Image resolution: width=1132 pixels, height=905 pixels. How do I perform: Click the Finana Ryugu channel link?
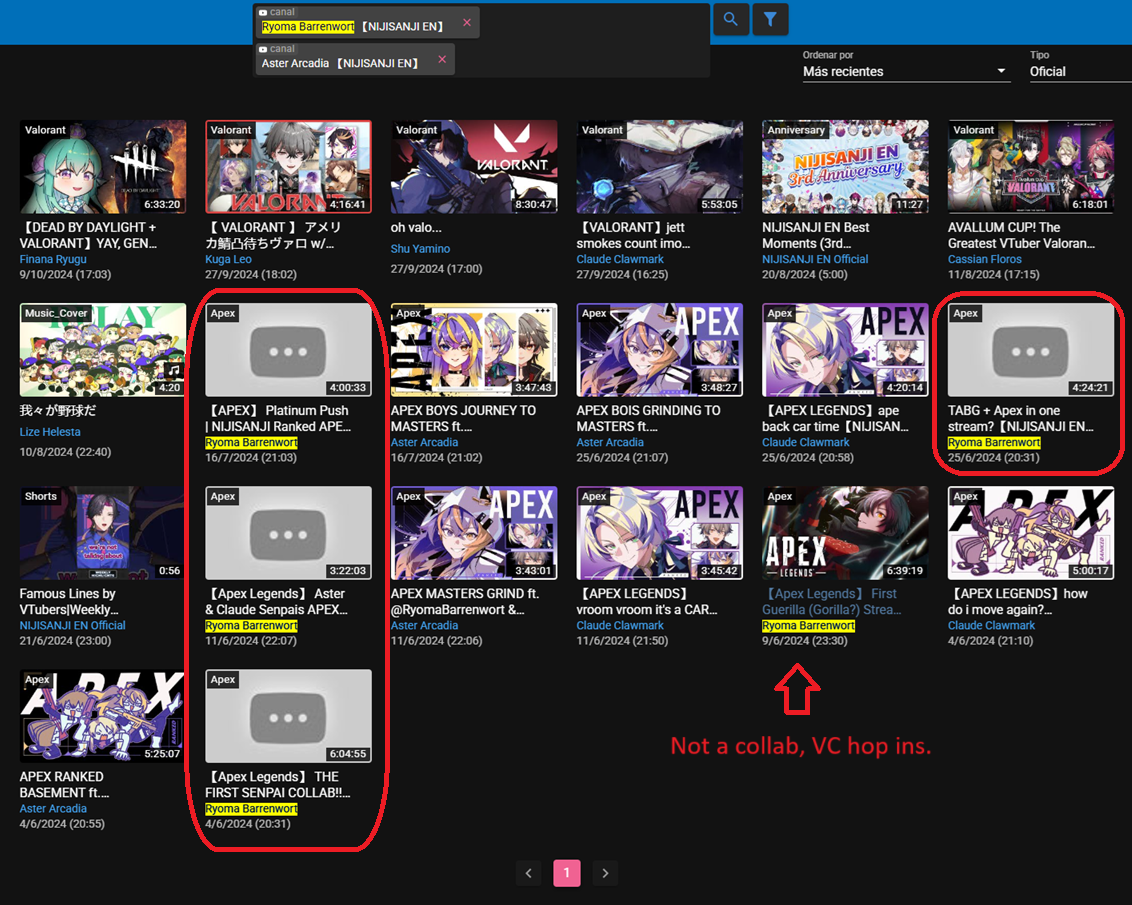(53, 259)
